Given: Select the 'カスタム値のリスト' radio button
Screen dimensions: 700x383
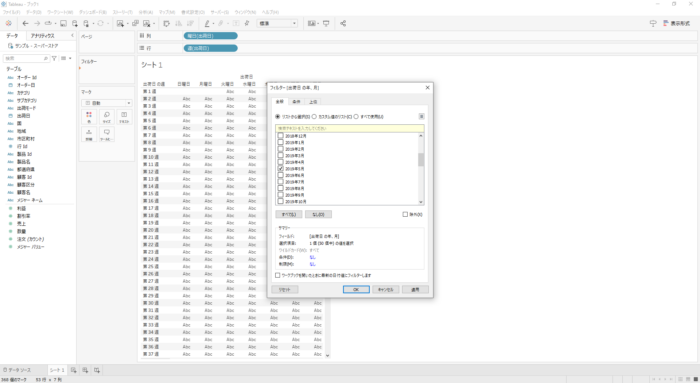Looking at the screenshot, I should [x=314, y=117].
